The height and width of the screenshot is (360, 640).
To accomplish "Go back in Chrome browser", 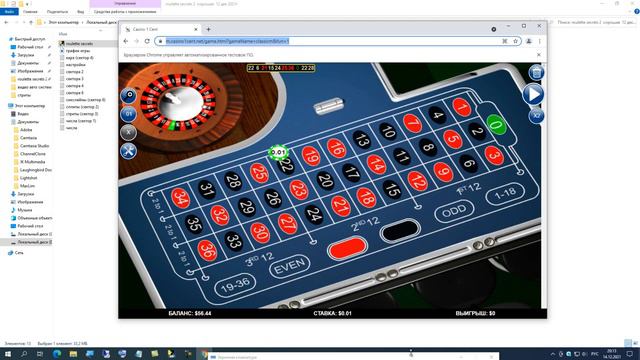I will (126, 41).
